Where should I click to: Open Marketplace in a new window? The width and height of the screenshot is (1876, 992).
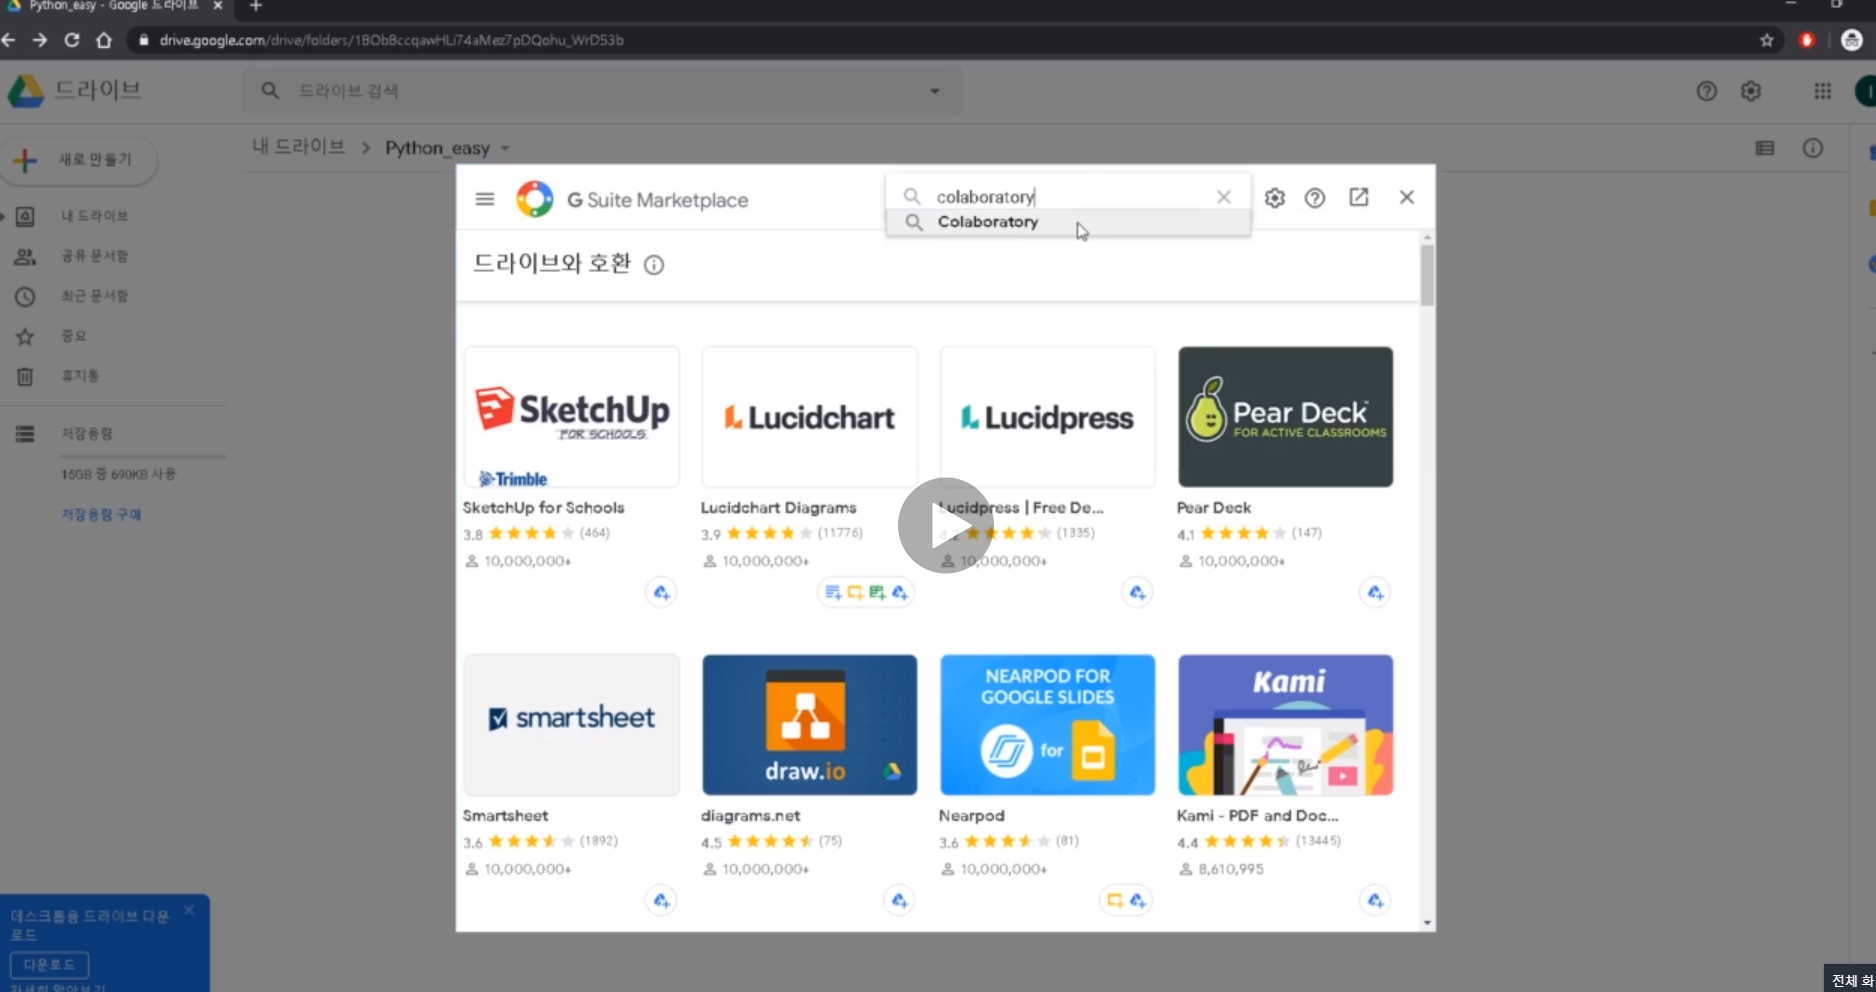1359,197
